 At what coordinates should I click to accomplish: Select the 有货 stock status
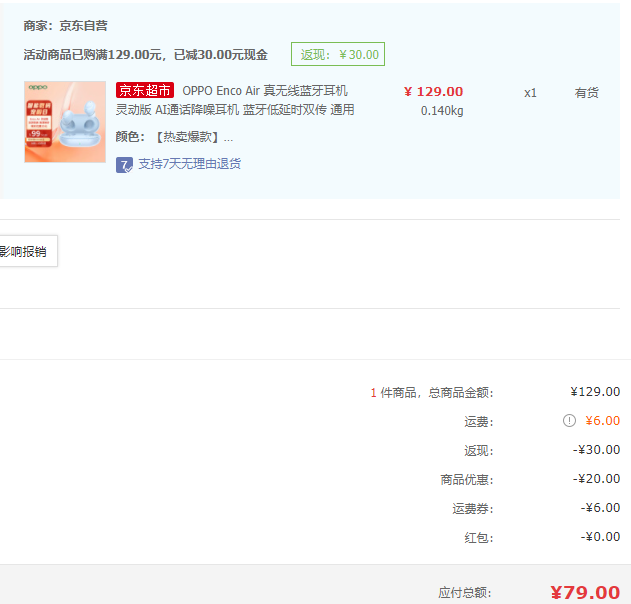tap(586, 93)
